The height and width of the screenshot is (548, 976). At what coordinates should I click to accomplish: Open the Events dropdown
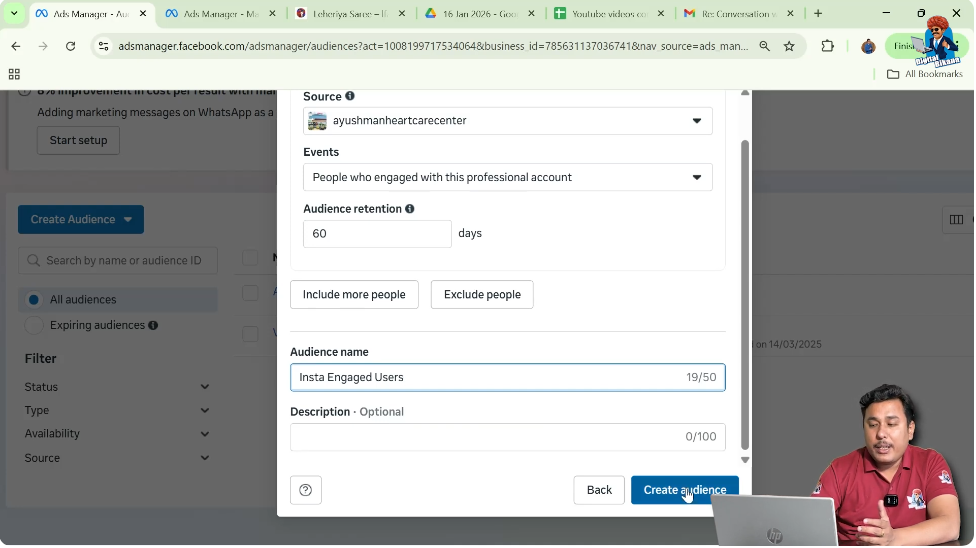click(x=507, y=177)
